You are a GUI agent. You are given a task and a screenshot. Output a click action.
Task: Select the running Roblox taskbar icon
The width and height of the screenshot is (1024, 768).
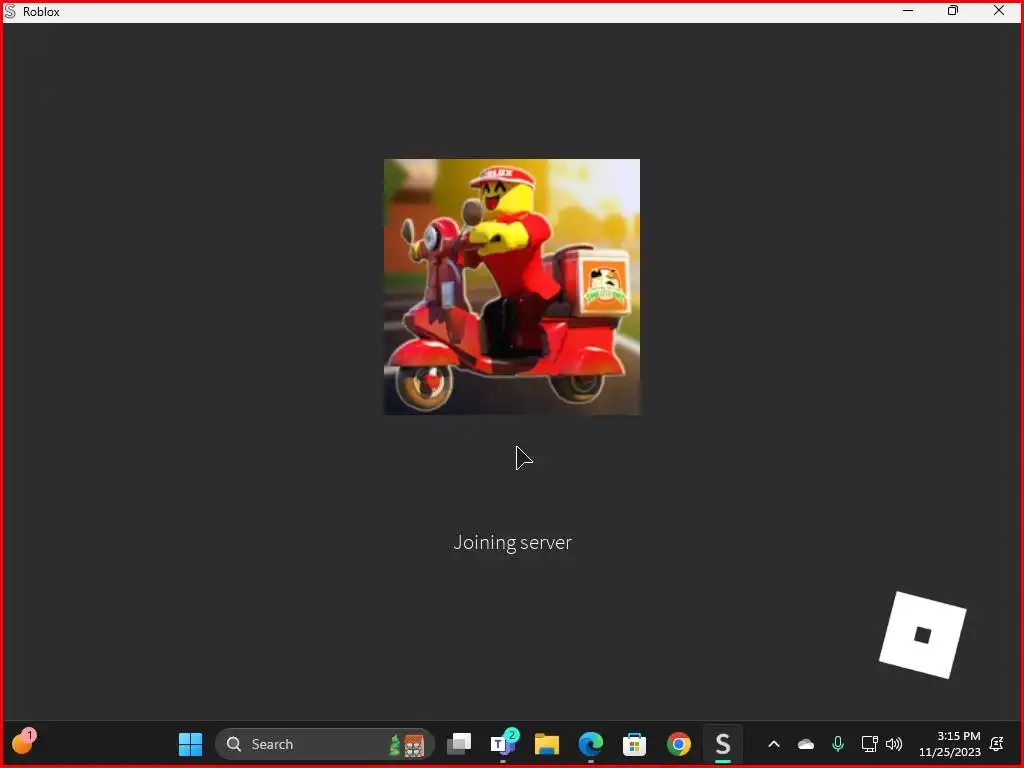(722, 744)
